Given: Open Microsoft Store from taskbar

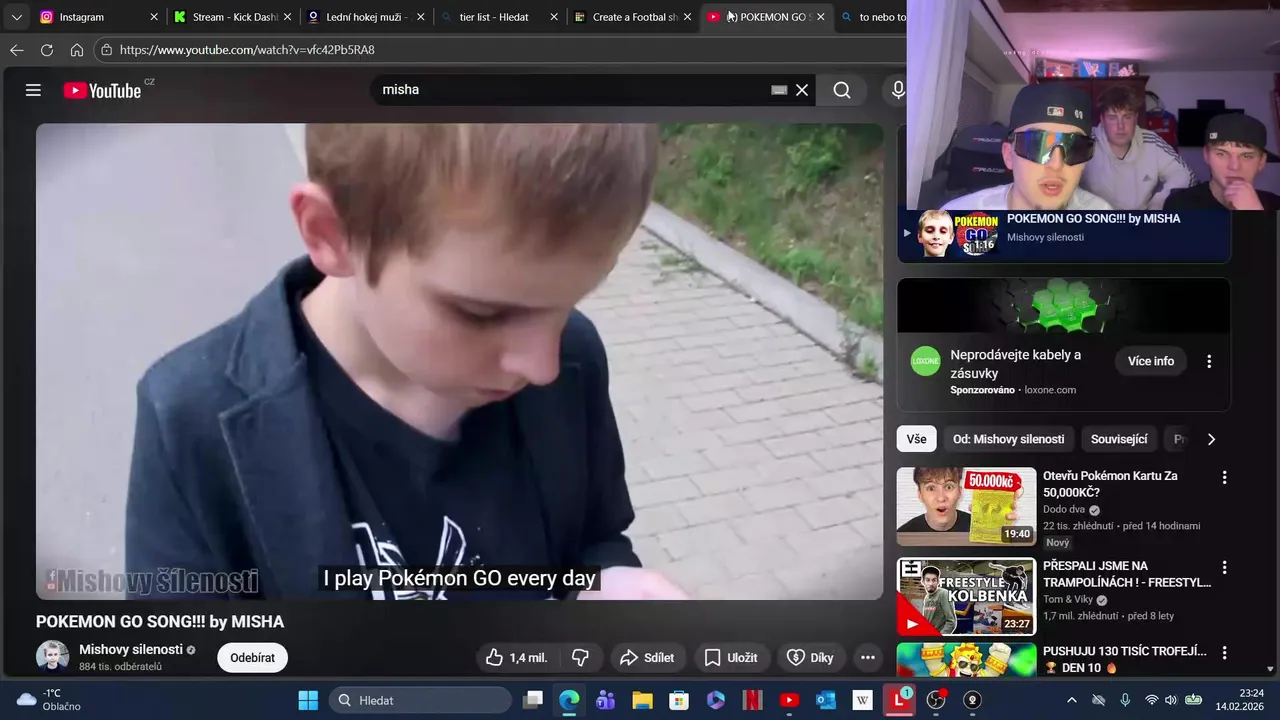Looking at the screenshot, I should point(679,700).
